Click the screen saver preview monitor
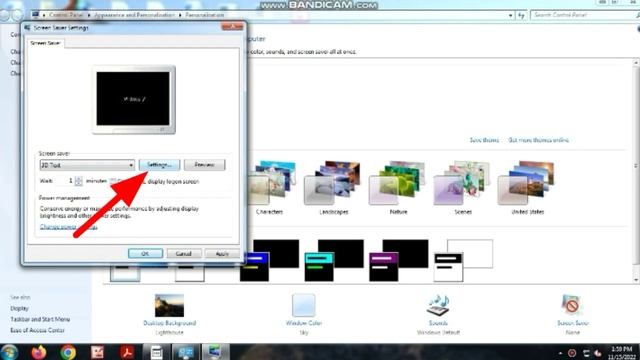This screenshot has height=360, width=640. pos(133,100)
